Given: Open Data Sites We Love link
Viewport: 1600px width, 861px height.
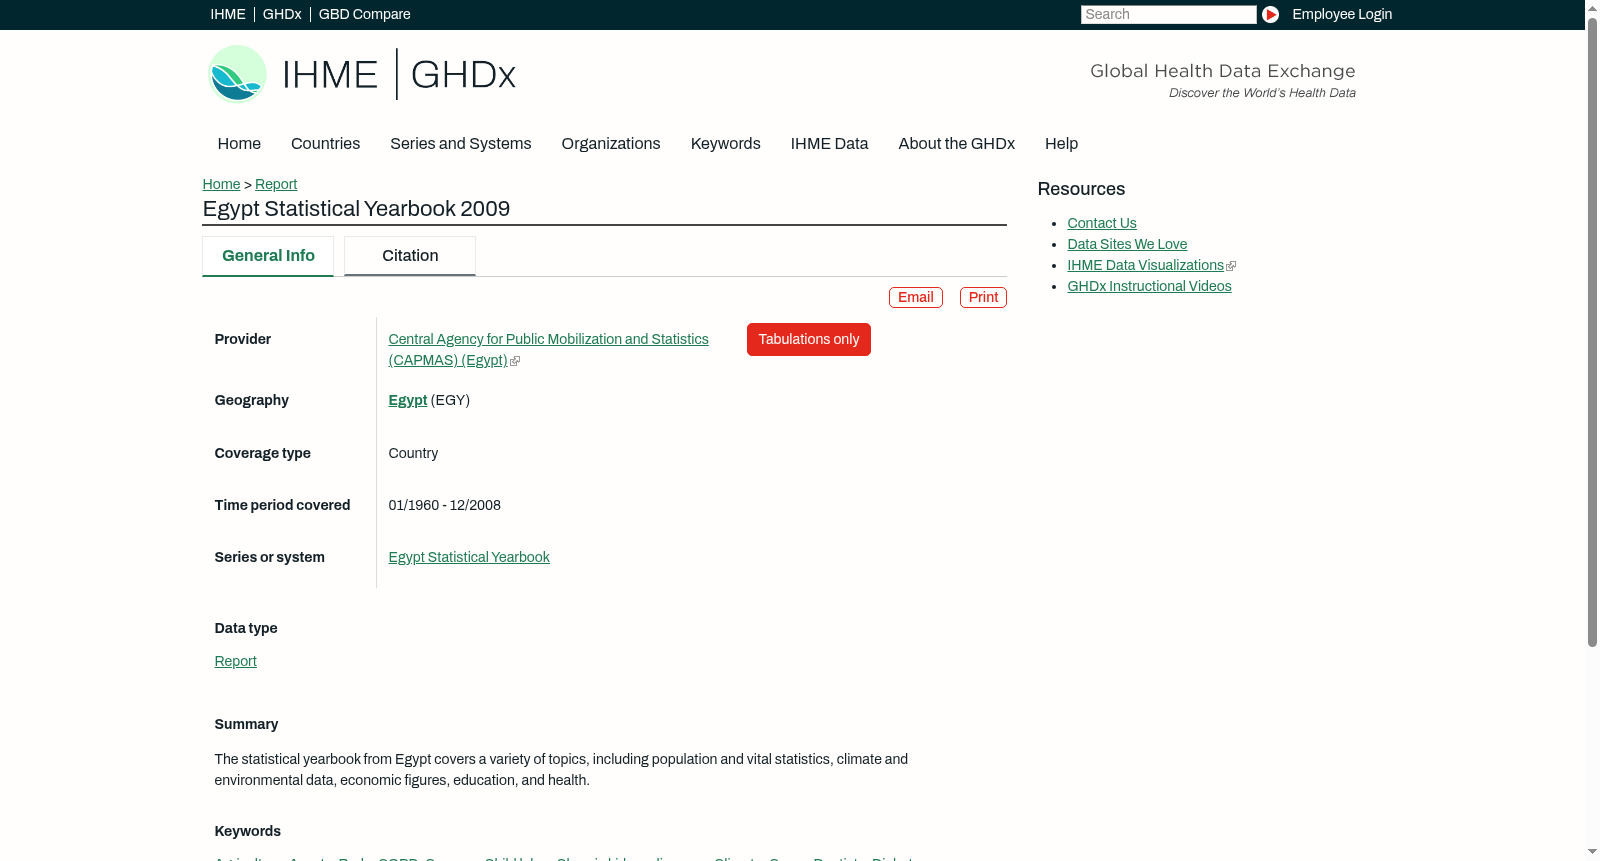Looking at the screenshot, I should 1127,244.
